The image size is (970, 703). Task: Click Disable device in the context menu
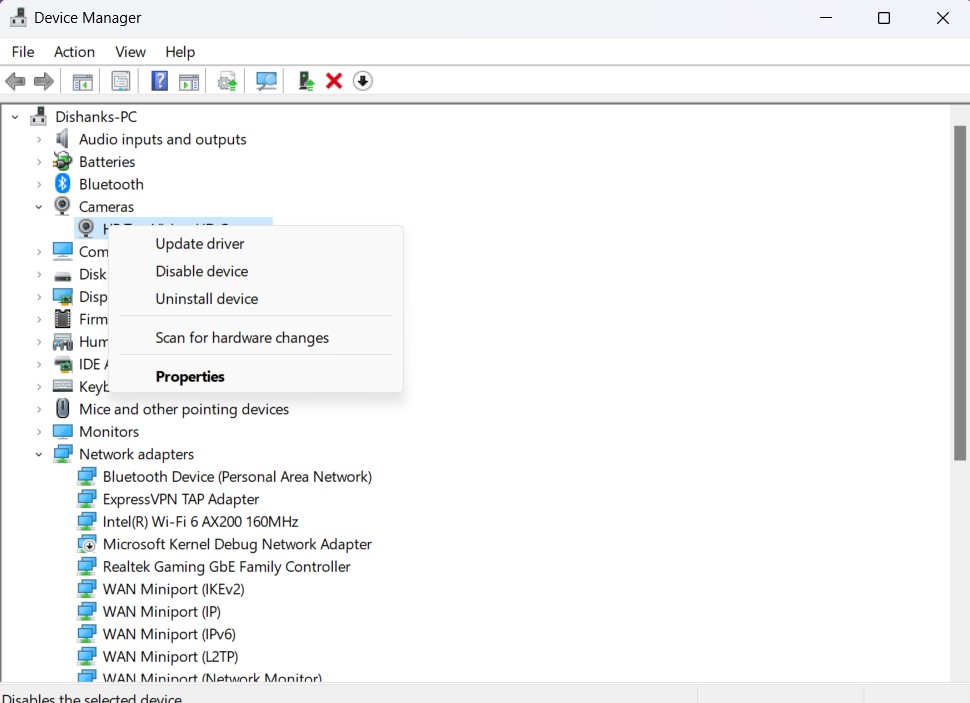pyautogui.click(x=201, y=271)
